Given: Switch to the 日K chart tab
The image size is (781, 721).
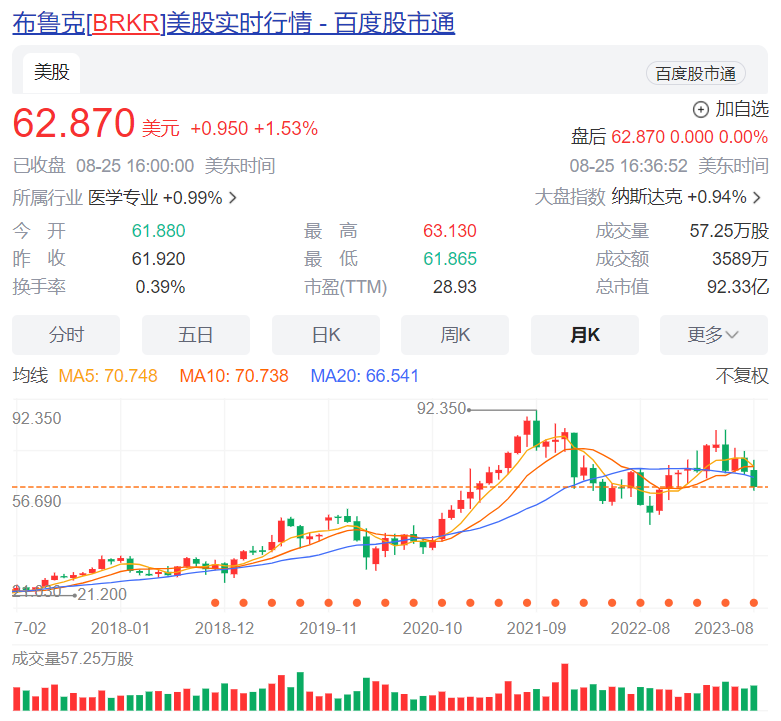Looking at the screenshot, I should pos(326,335).
